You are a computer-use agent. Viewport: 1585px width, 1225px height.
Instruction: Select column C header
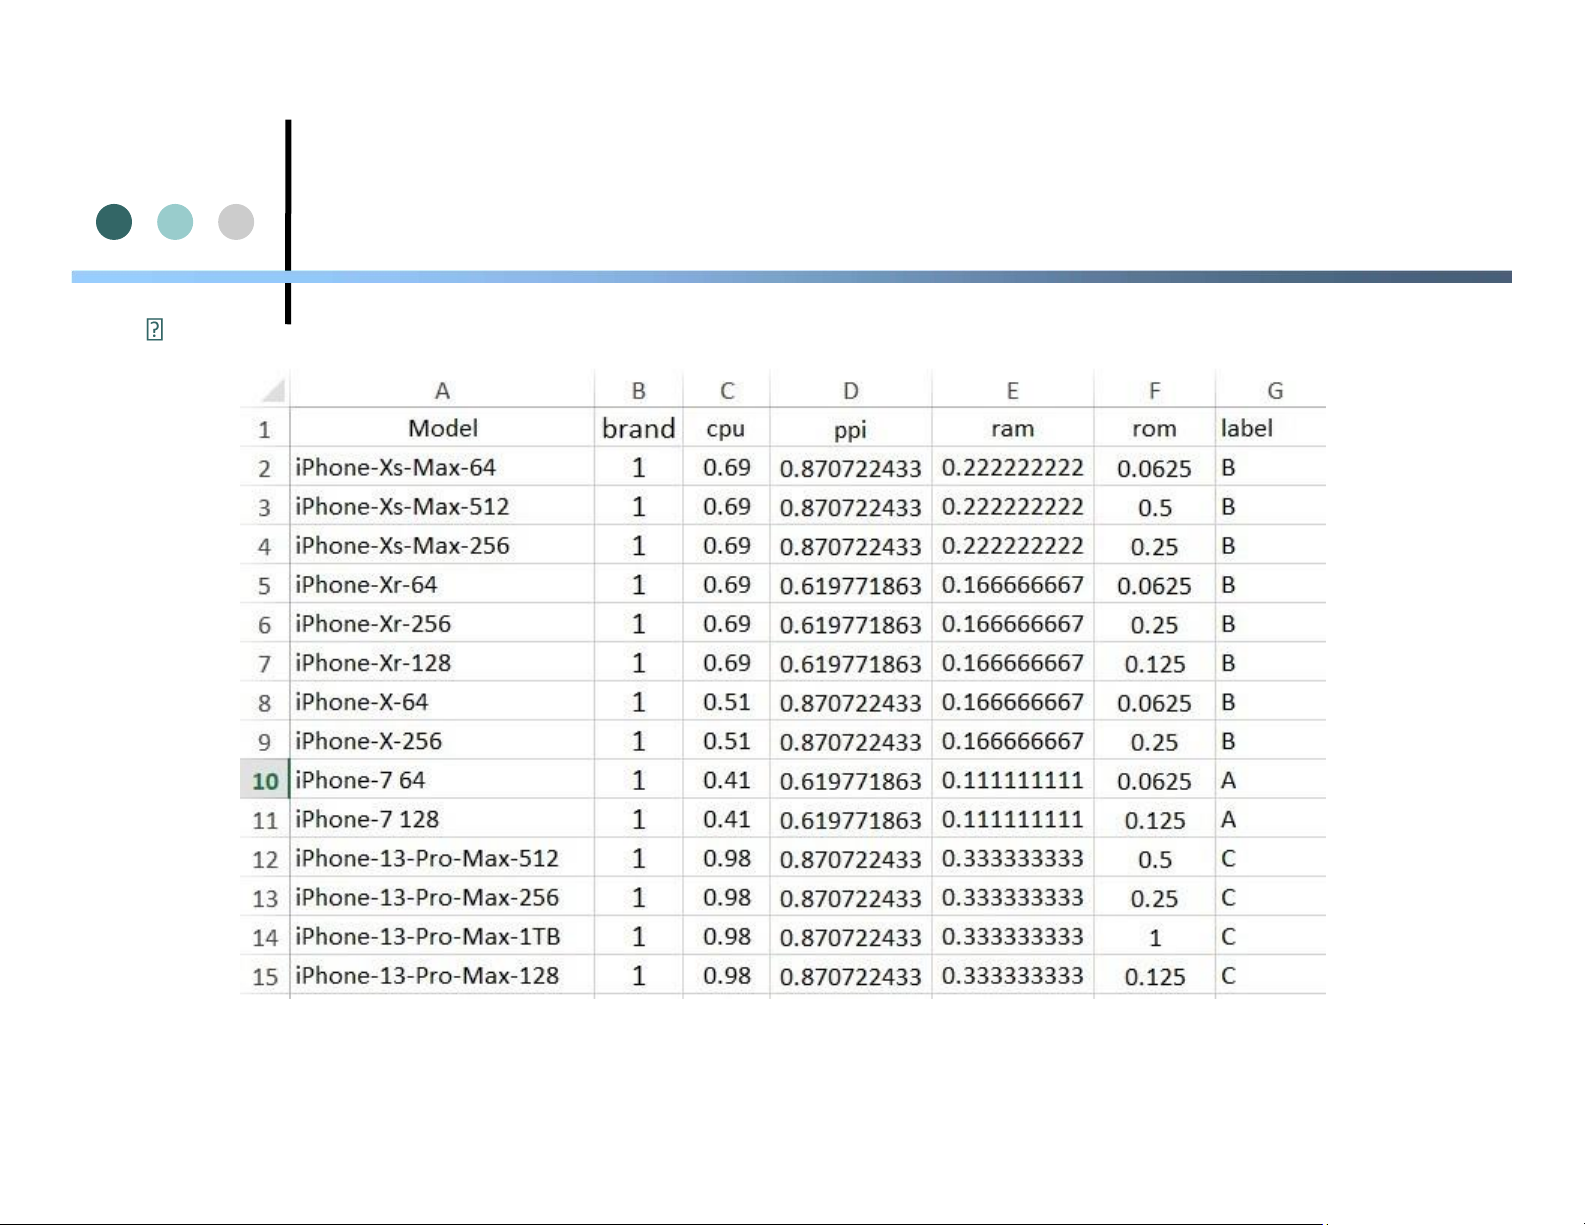(727, 390)
